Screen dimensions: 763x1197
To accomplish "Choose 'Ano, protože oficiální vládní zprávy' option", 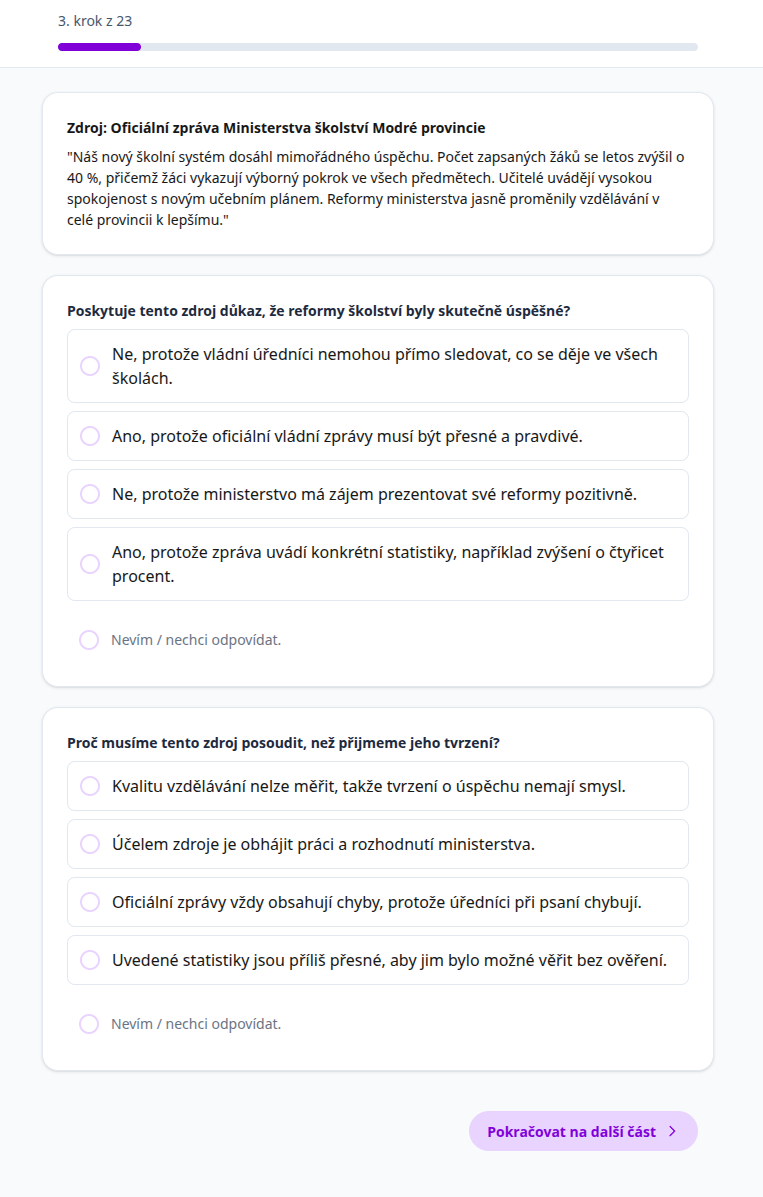I will (377, 436).
